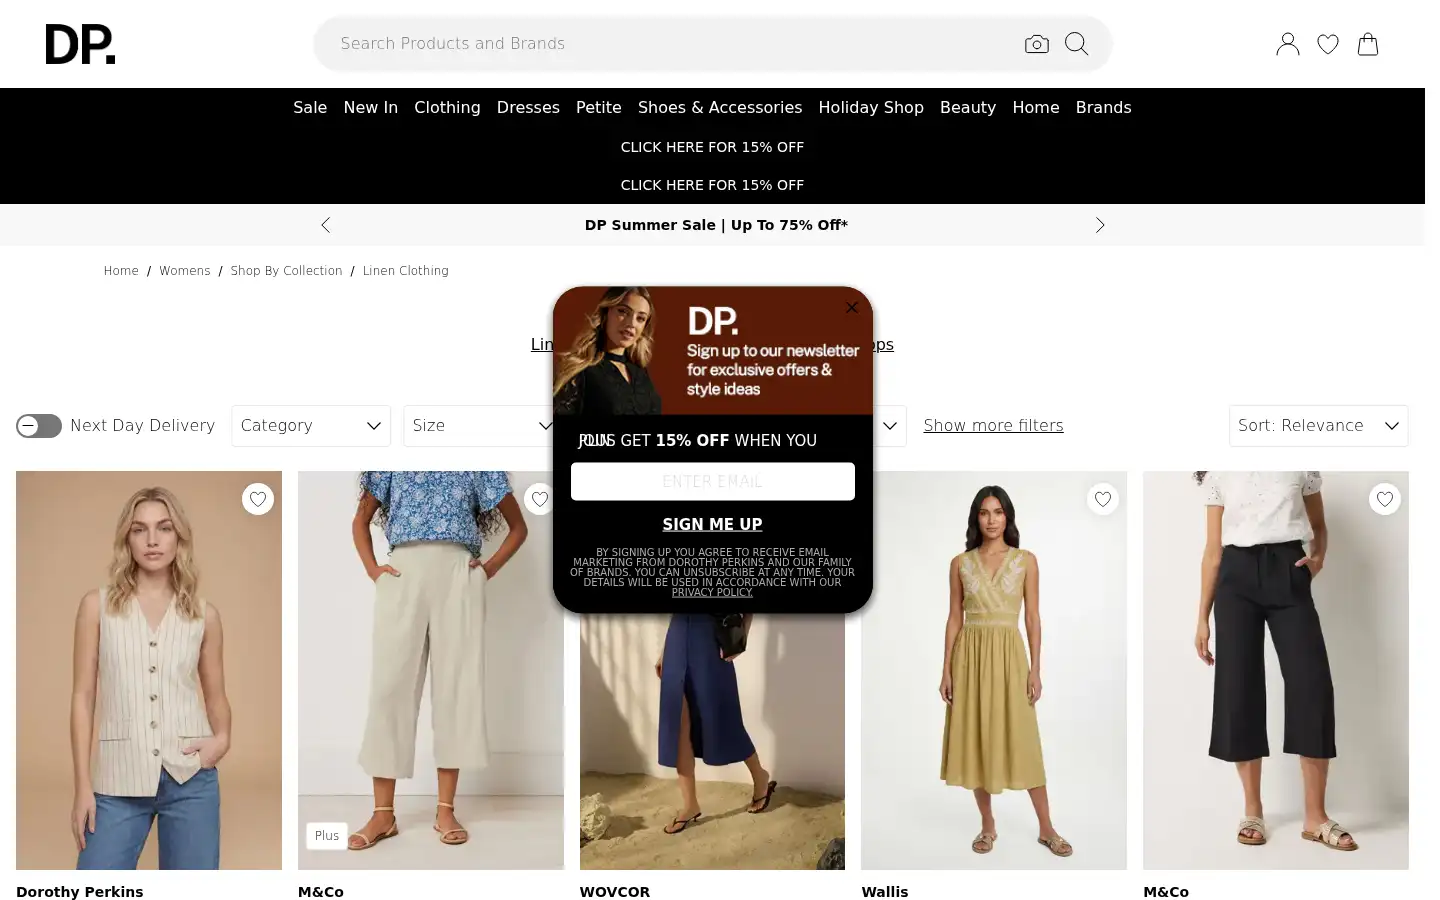The width and height of the screenshot is (1440, 900).
Task: Open the Brands menu
Action: pyautogui.click(x=1104, y=107)
